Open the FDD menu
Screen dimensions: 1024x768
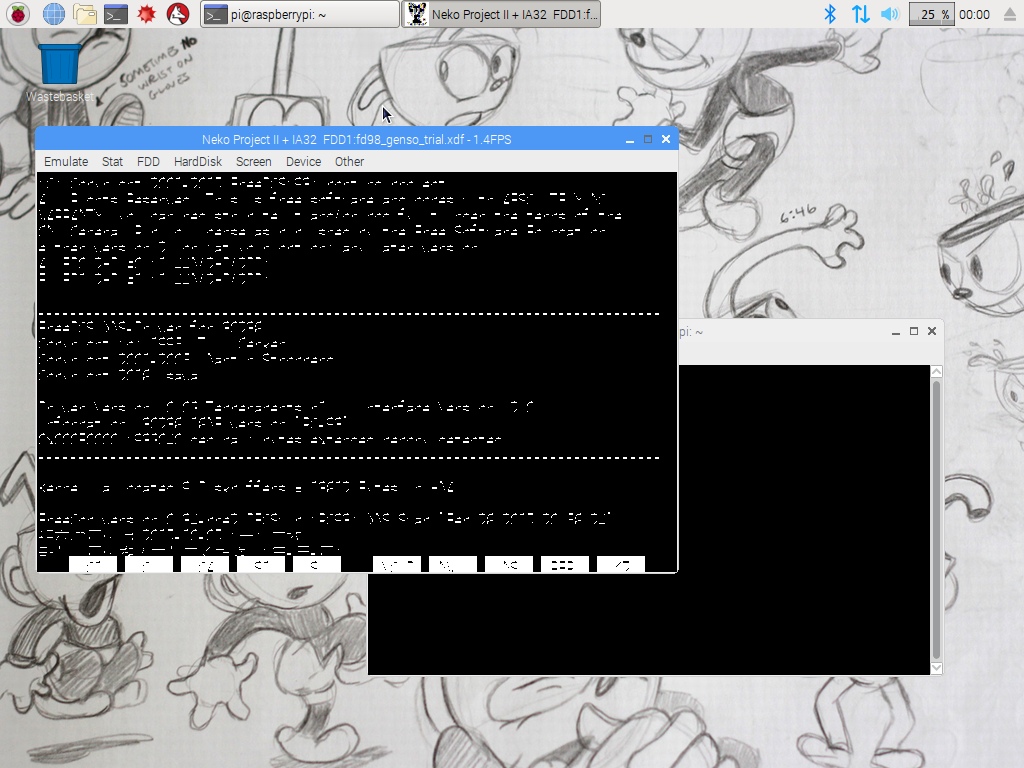(x=148, y=161)
